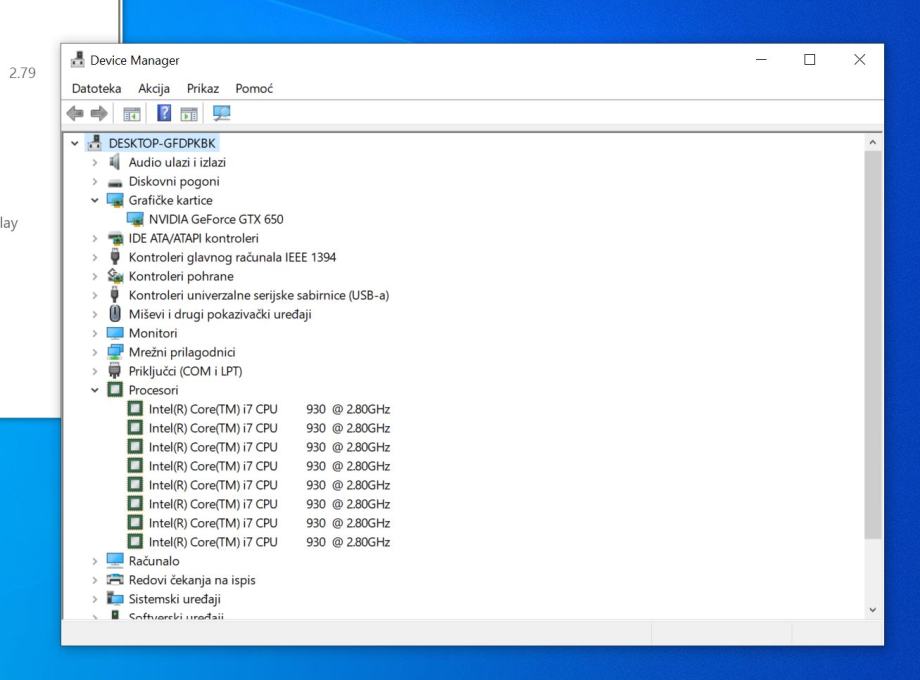Collapse the Grafičke kartice category

(95, 200)
